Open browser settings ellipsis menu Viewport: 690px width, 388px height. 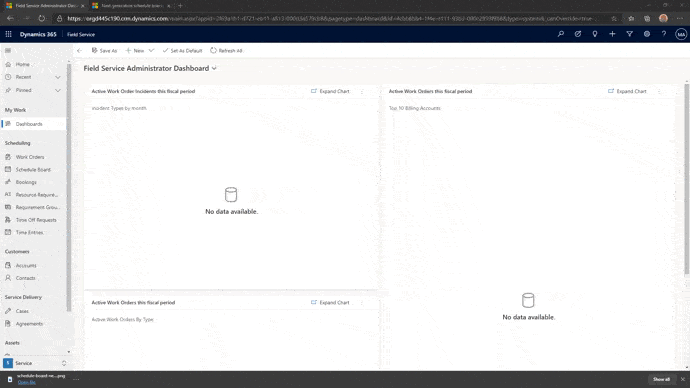click(680, 18)
